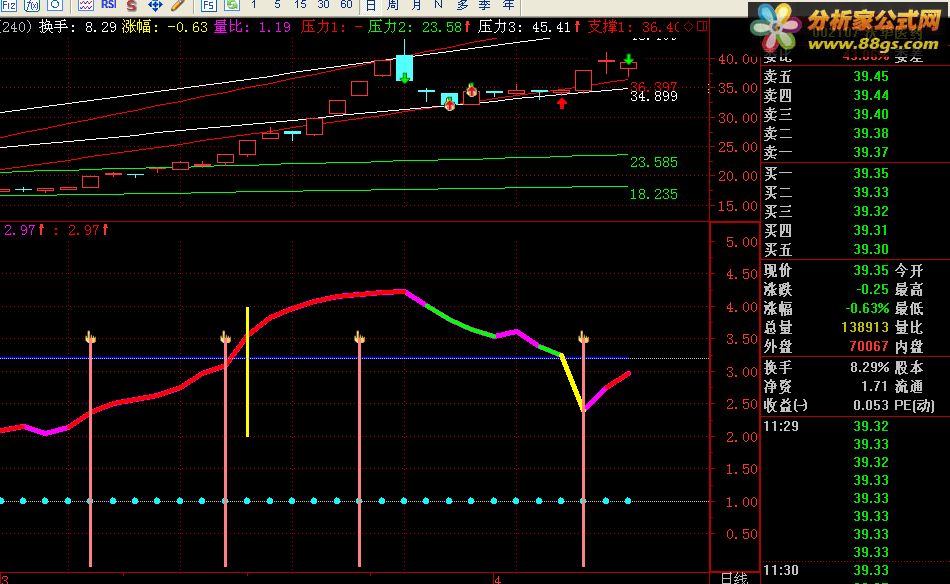Click the 11:30 tick trade at 39.33
The image size is (950, 584).
(x=826, y=570)
